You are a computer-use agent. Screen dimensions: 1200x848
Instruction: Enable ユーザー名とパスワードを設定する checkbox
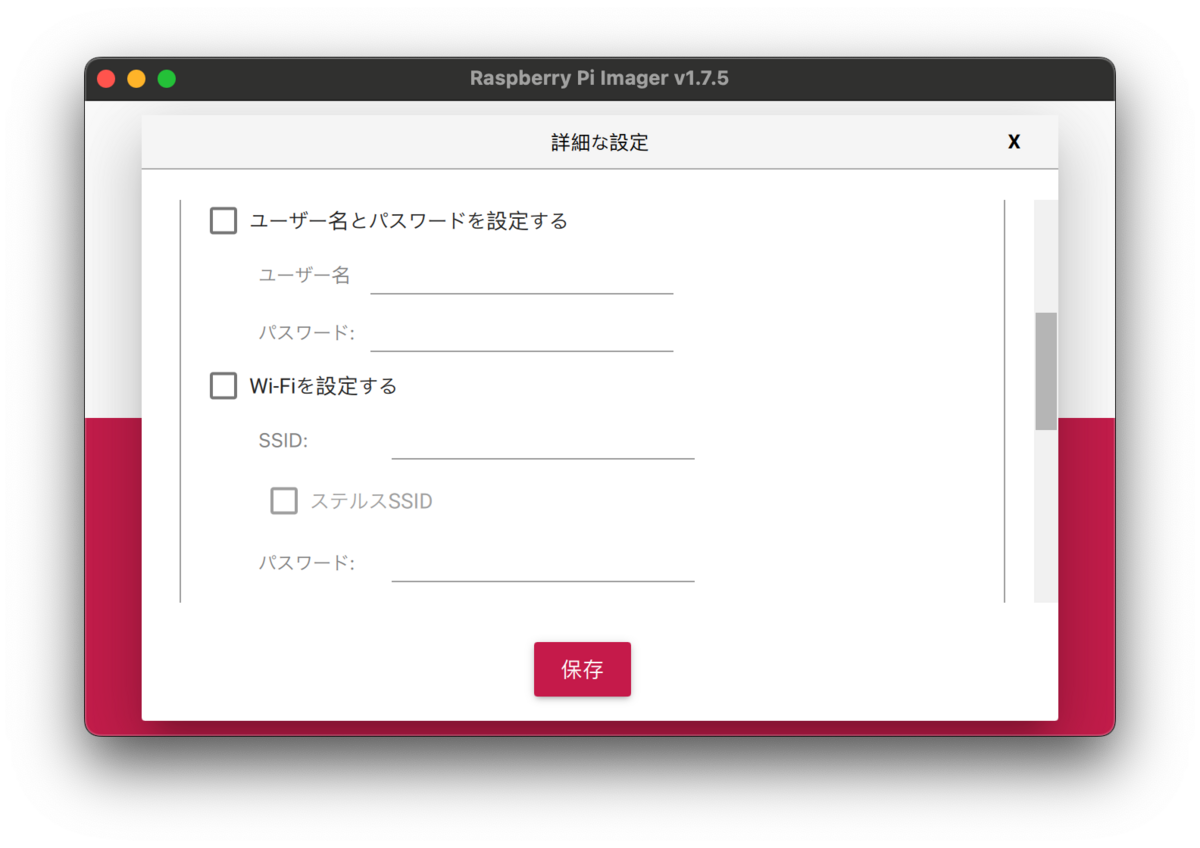click(223, 221)
